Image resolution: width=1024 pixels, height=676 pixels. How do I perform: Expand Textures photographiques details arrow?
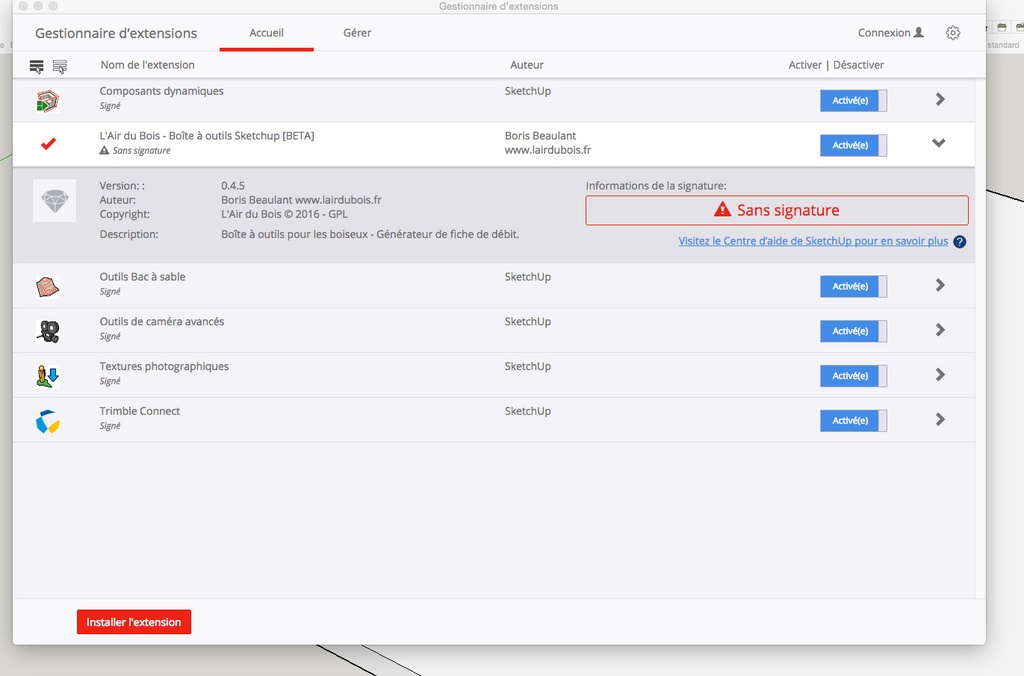click(x=940, y=375)
